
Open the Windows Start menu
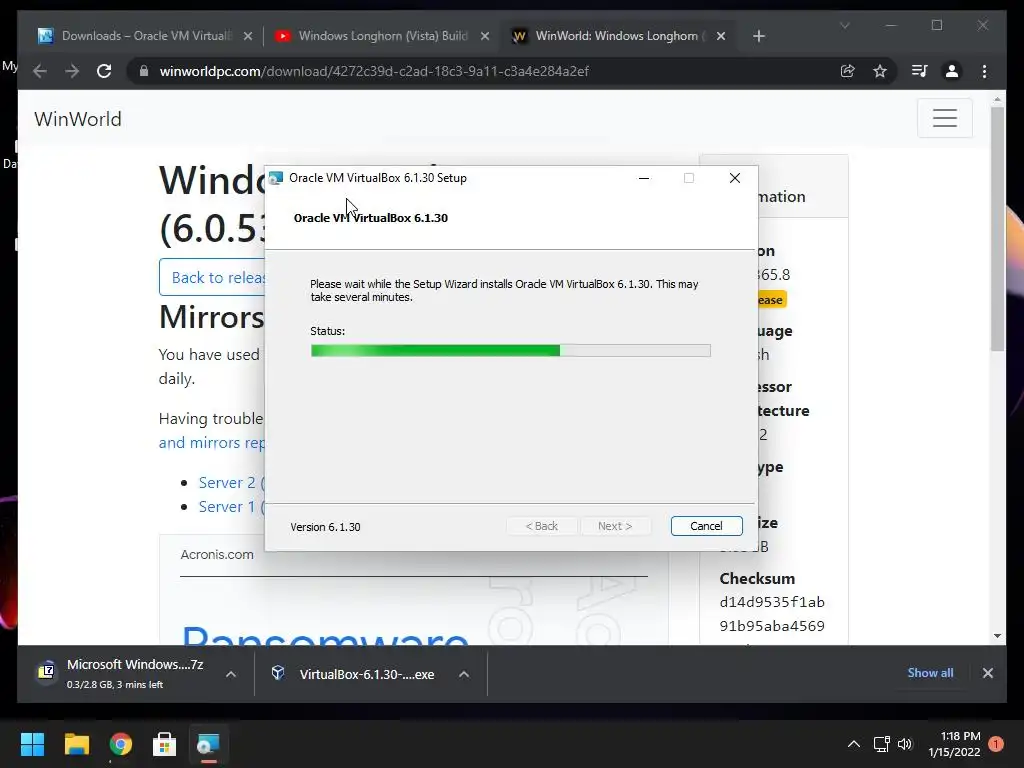coord(32,744)
